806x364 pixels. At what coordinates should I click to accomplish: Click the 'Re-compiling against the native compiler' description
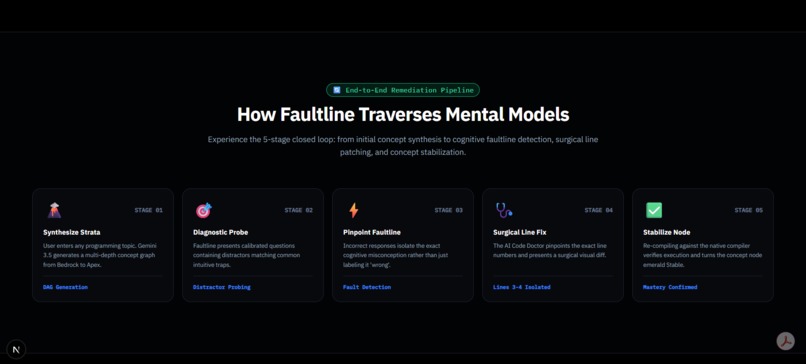[x=703, y=255]
